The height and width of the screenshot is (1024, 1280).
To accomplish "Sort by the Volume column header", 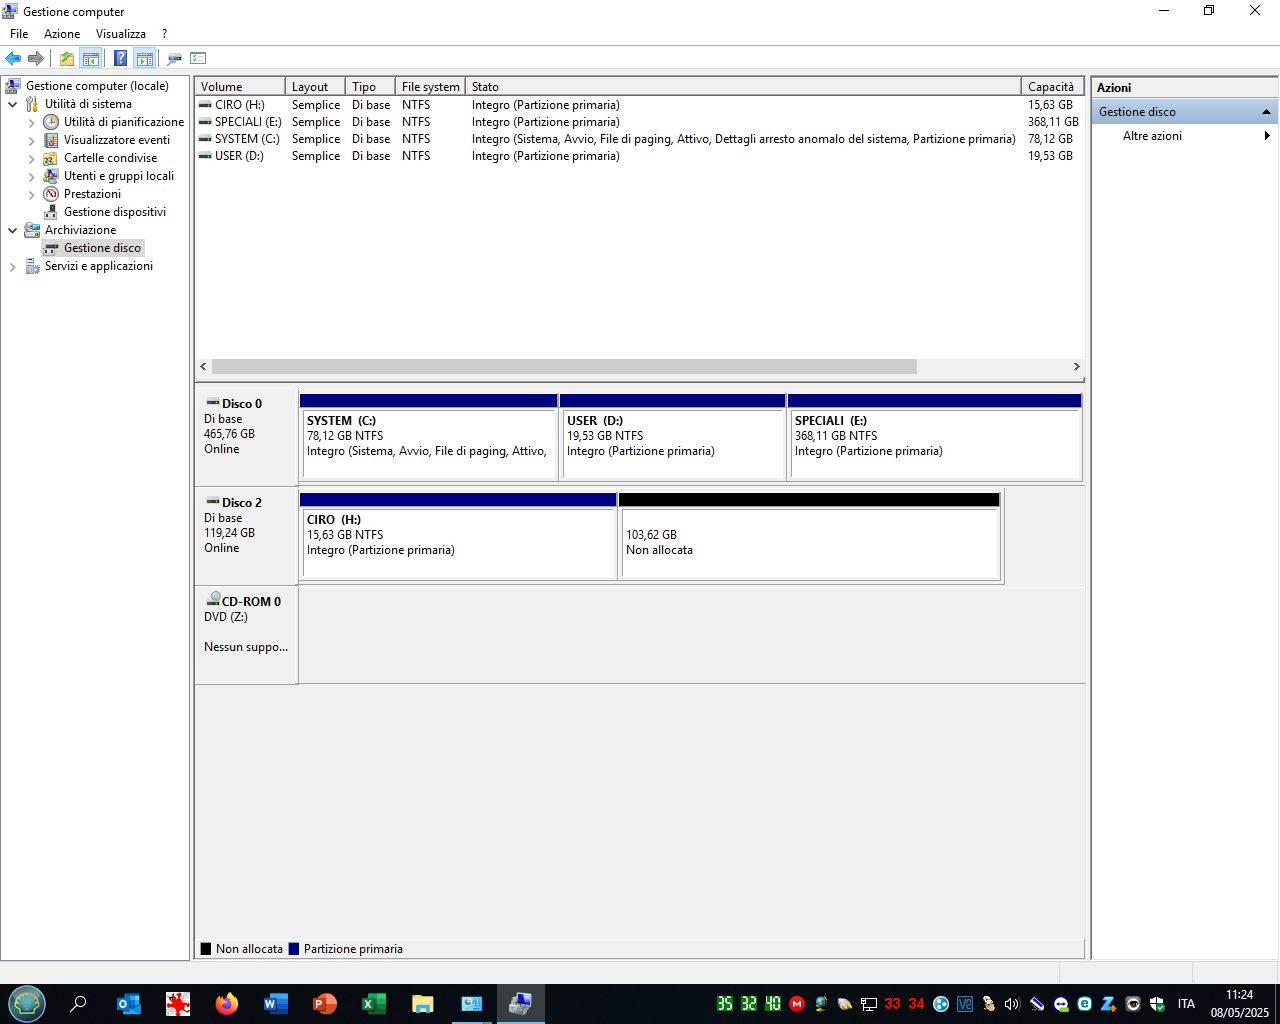I will [x=240, y=87].
